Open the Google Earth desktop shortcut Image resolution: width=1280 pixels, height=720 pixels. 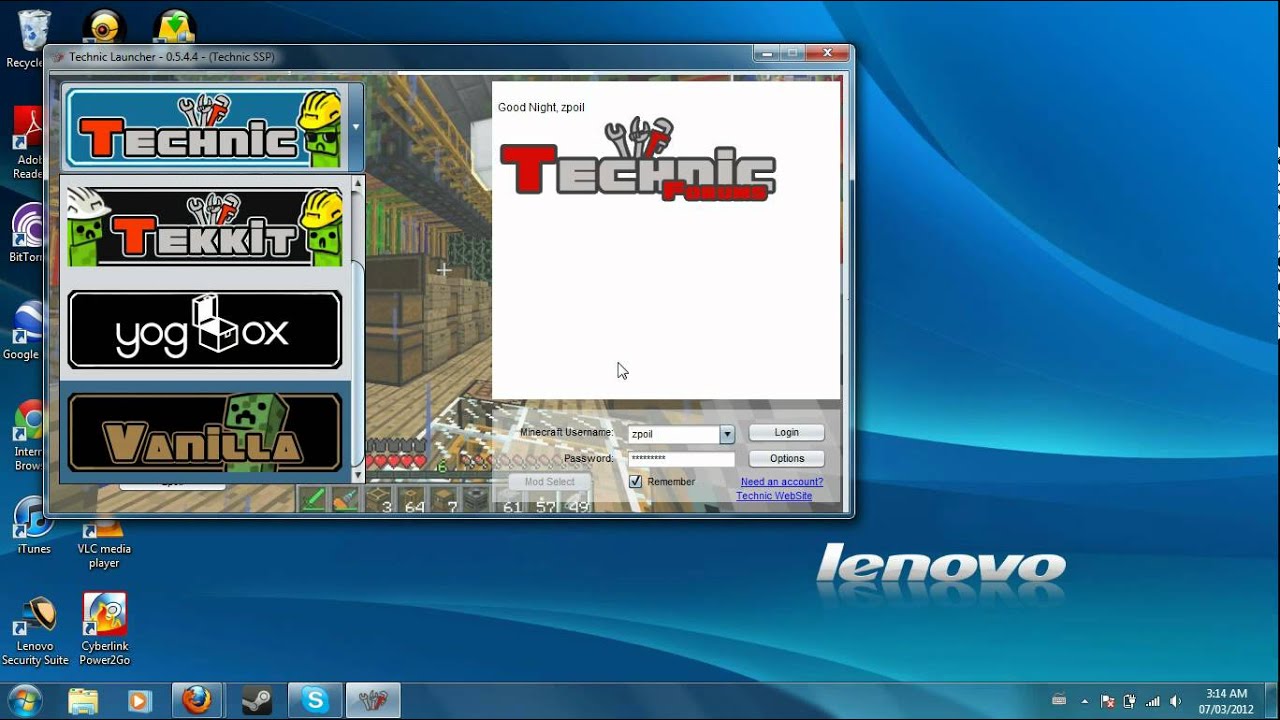click(x=28, y=330)
